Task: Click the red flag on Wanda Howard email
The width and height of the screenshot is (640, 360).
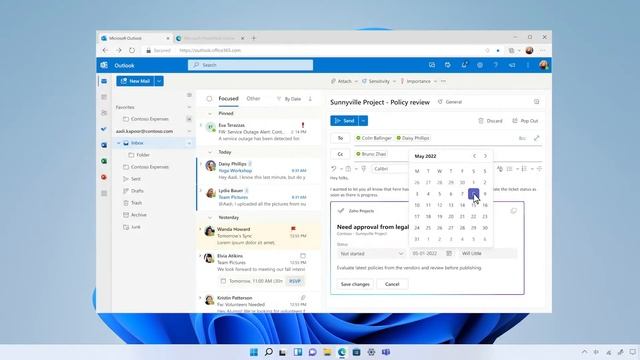Action: (293, 229)
